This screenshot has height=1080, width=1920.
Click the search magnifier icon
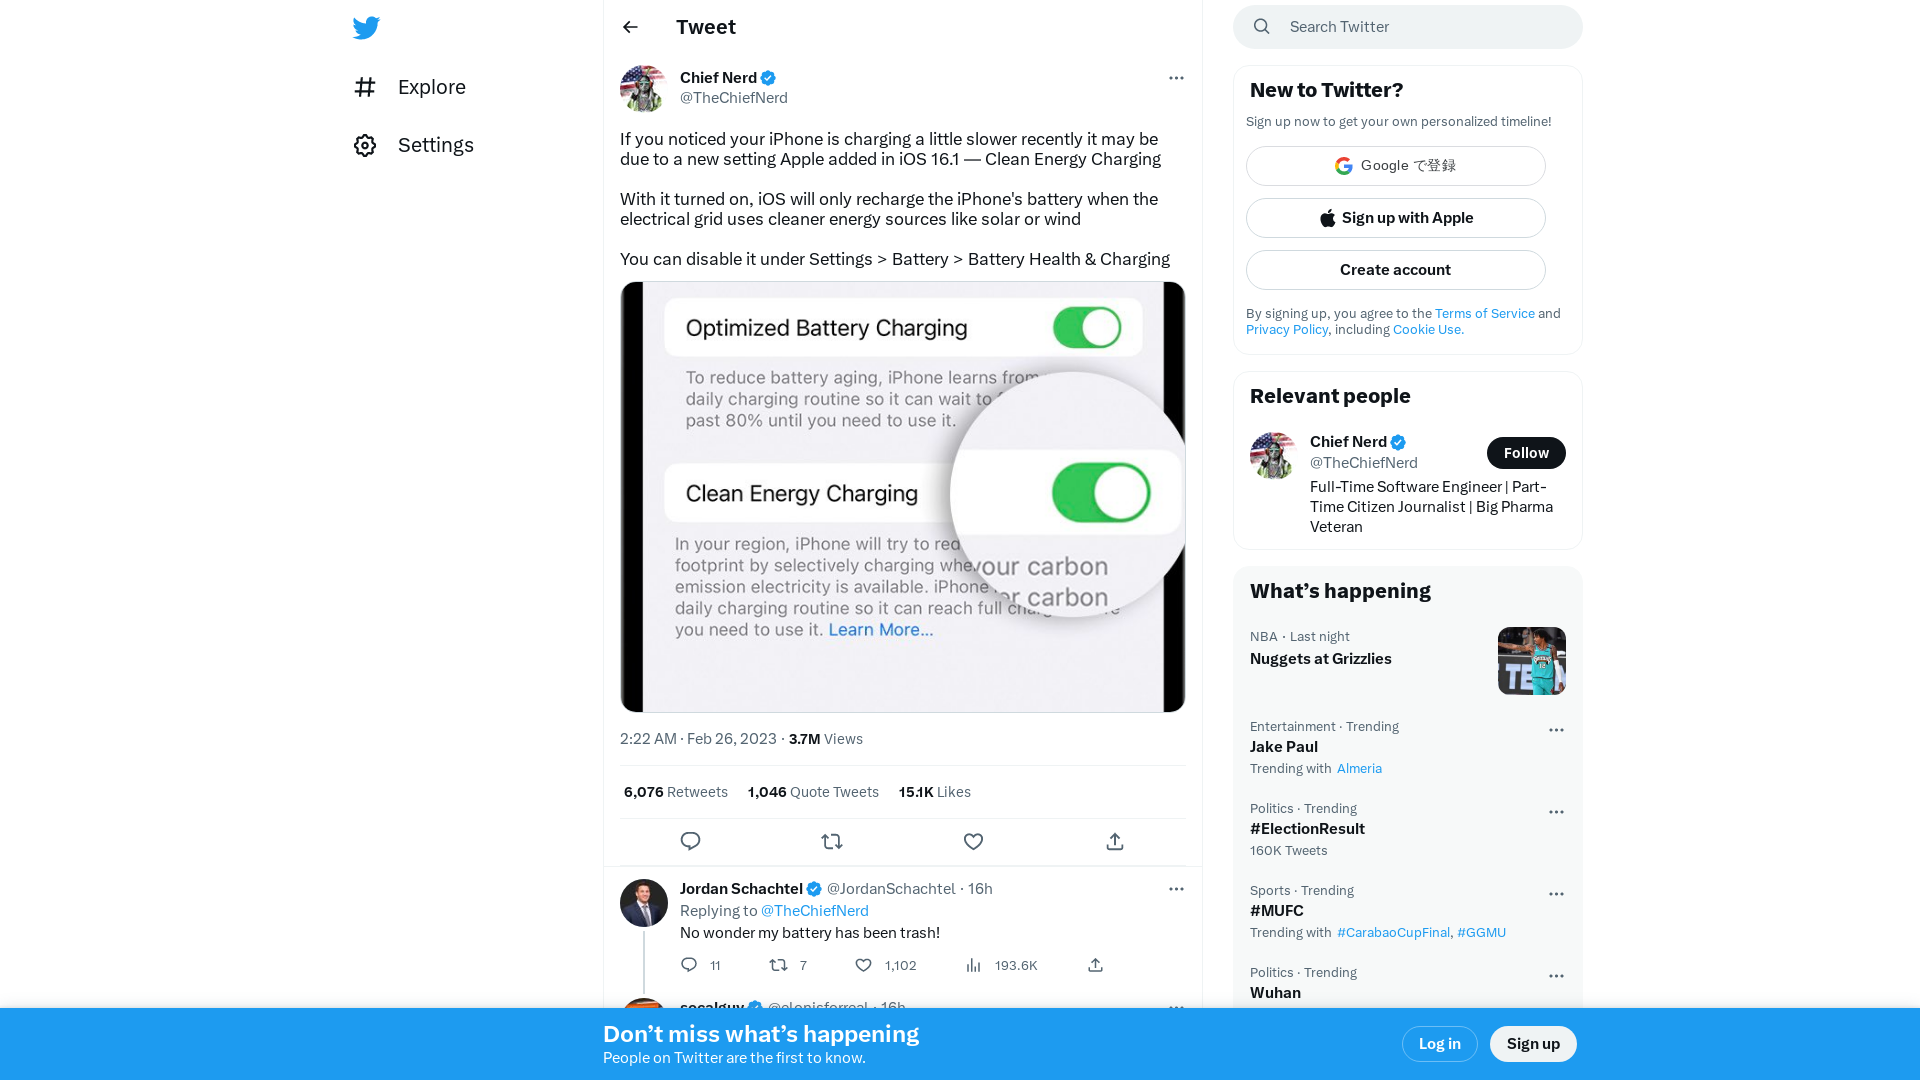[1262, 26]
